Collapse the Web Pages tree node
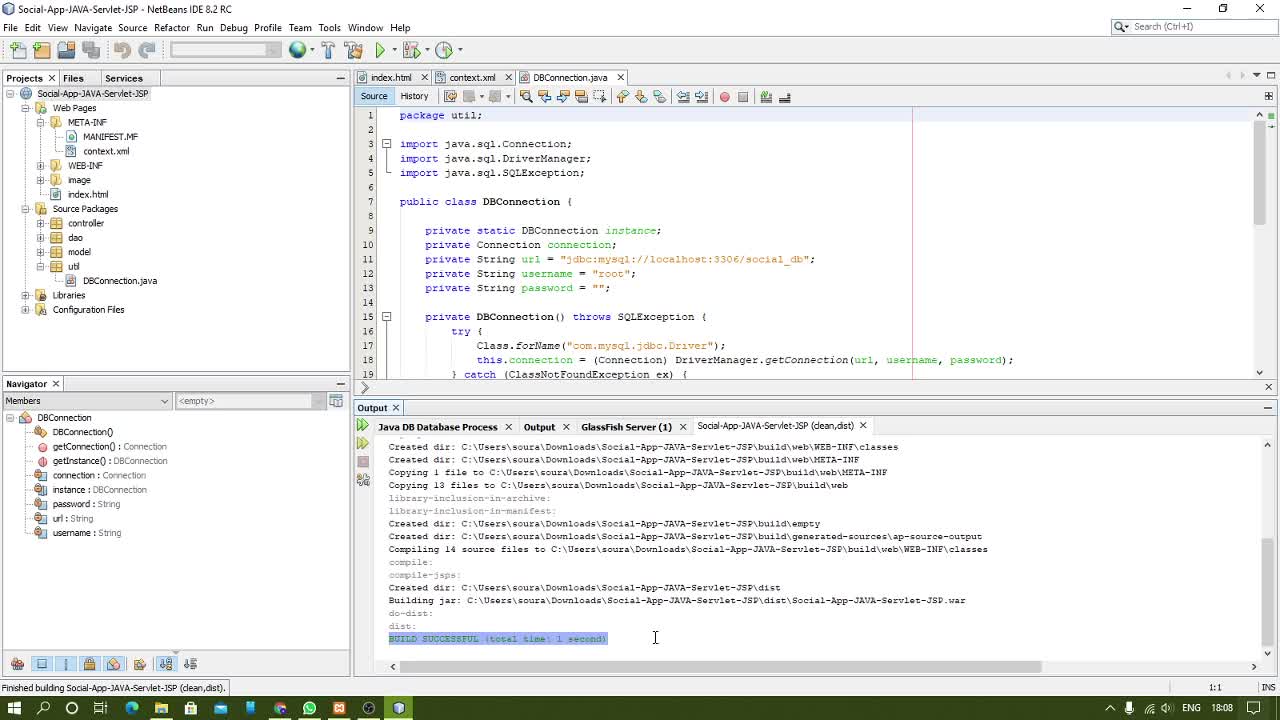This screenshot has height=720, width=1280. [25, 108]
